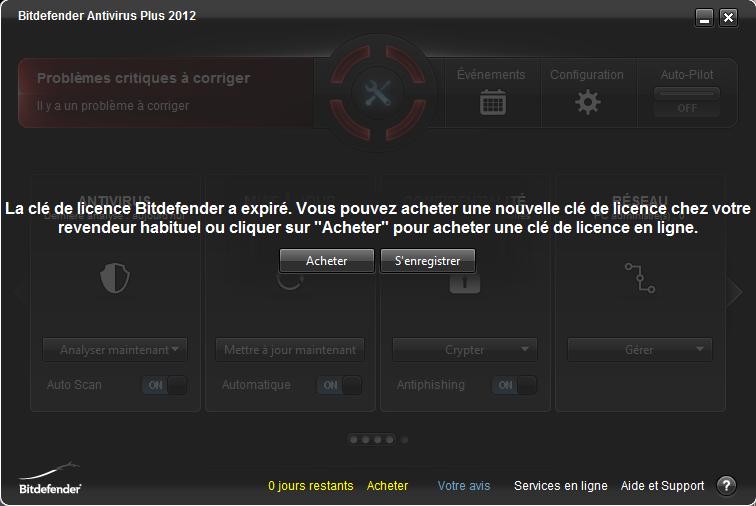Expand the Crypter dropdown
The image size is (756, 506).
(x=465, y=349)
